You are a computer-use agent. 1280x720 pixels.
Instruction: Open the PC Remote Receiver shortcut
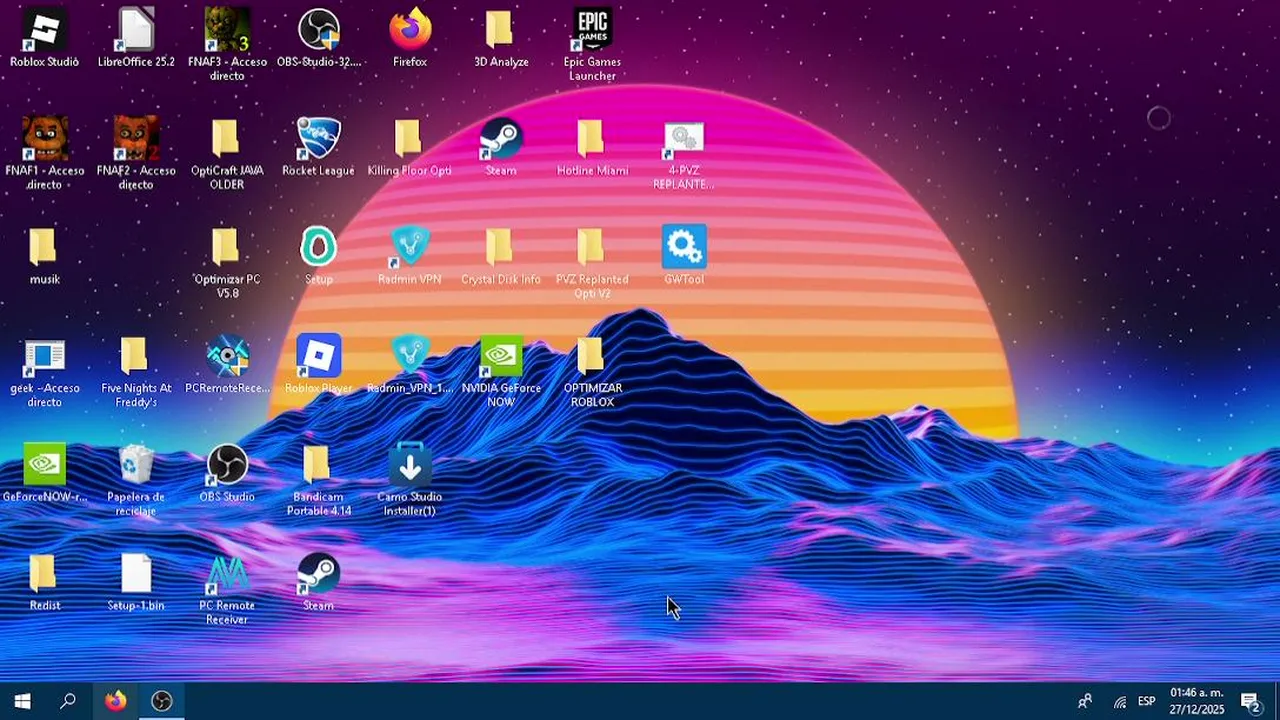coord(227,576)
